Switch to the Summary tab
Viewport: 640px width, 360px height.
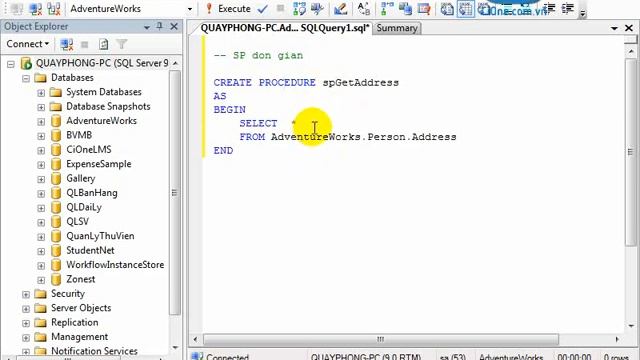coord(397,28)
